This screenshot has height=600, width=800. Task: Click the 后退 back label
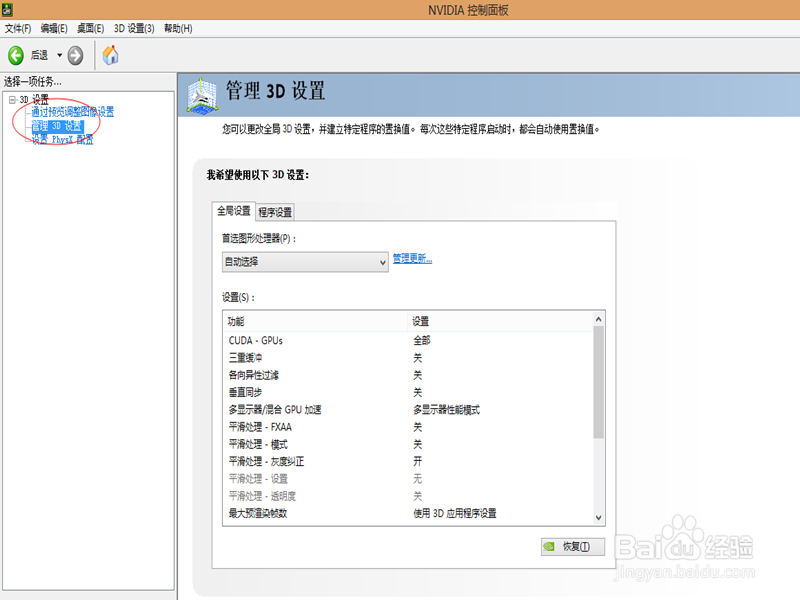coord(39,55)
